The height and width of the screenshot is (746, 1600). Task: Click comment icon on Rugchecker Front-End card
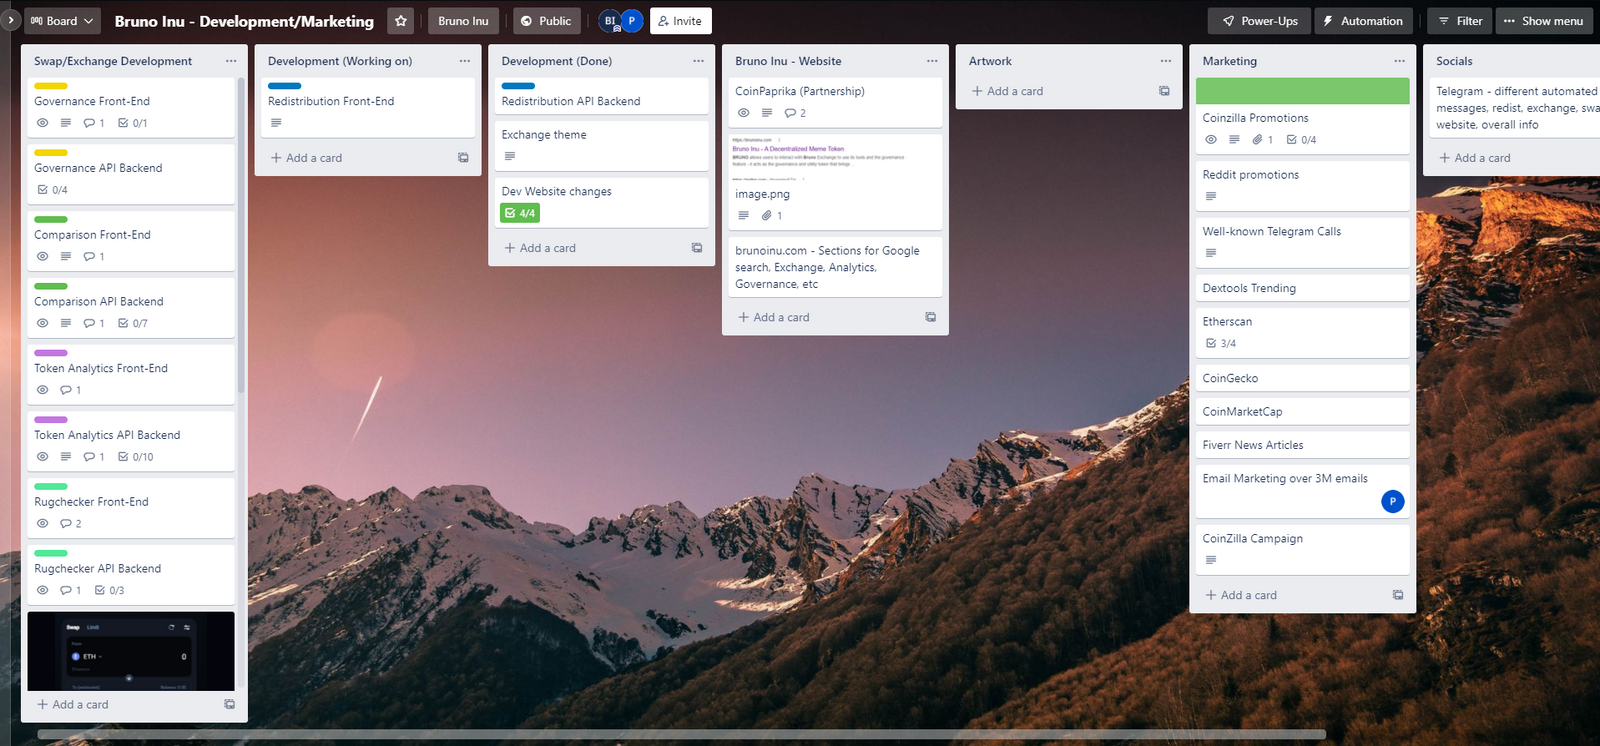pos(66,524)
